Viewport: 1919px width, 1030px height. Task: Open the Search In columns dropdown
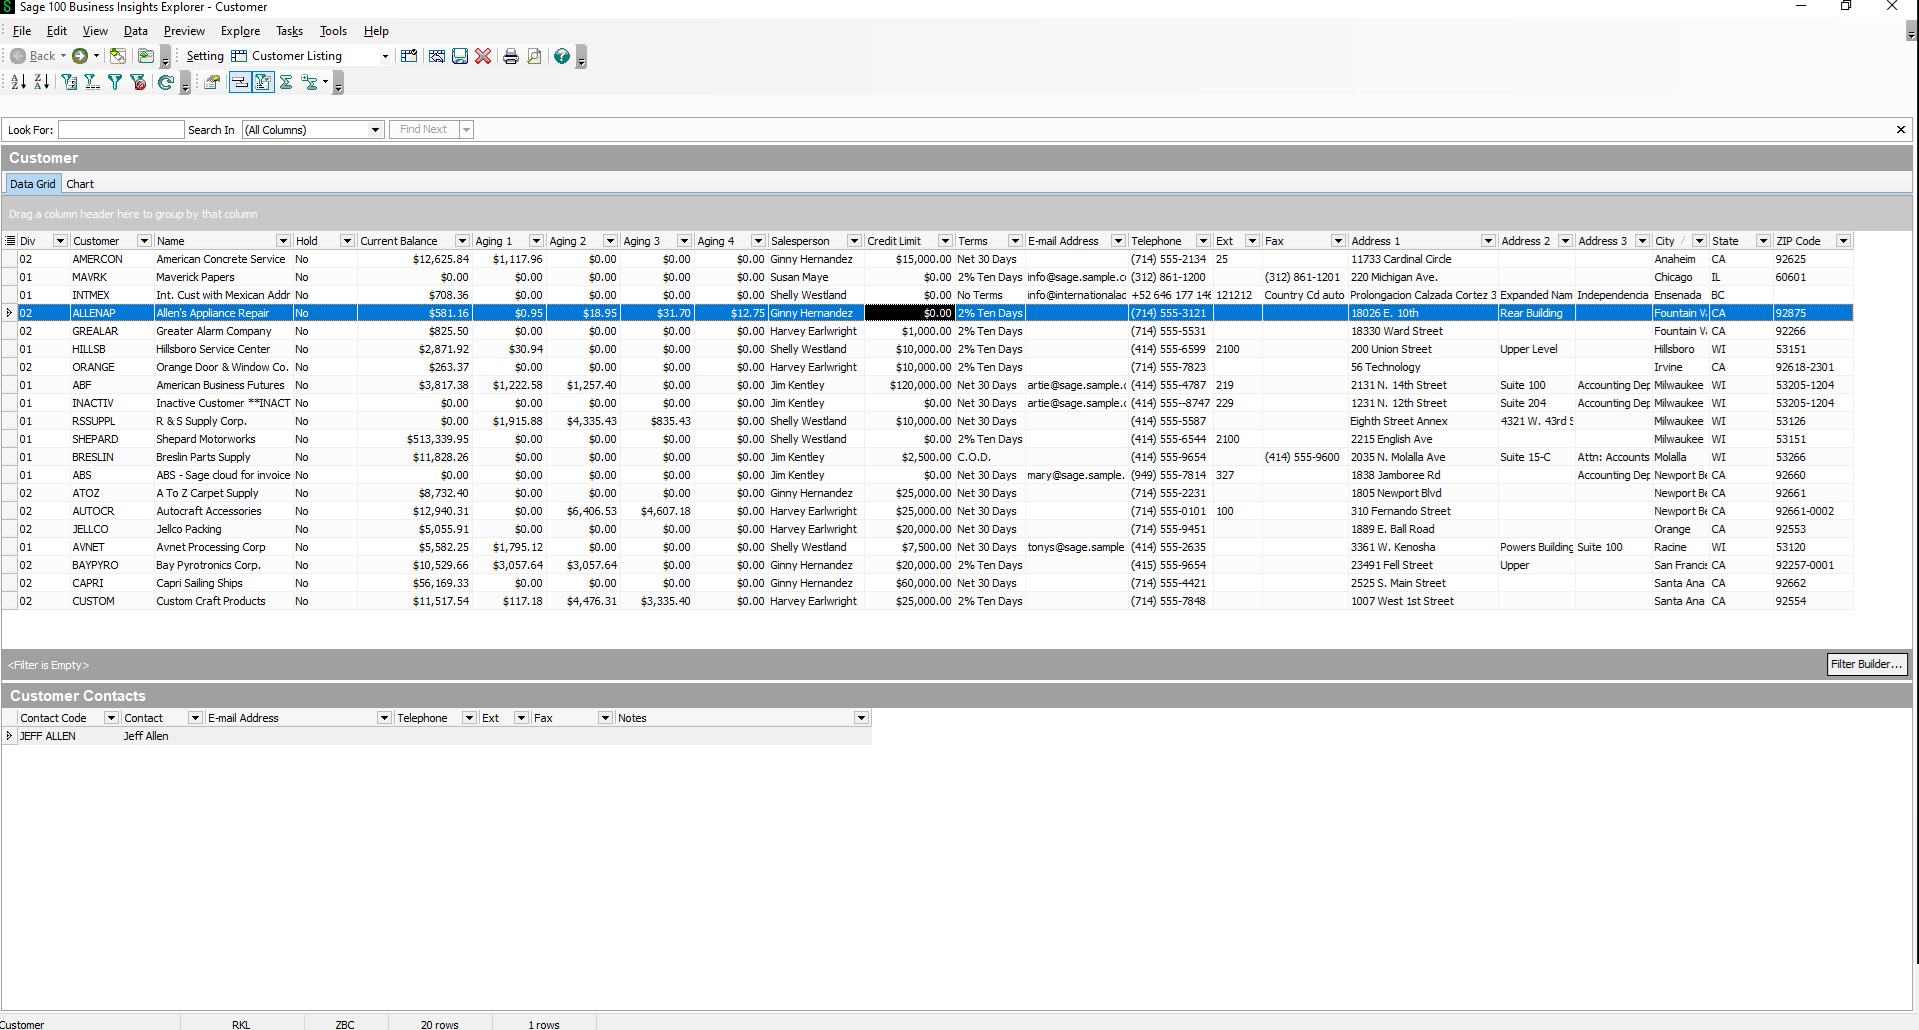(374, 129)
